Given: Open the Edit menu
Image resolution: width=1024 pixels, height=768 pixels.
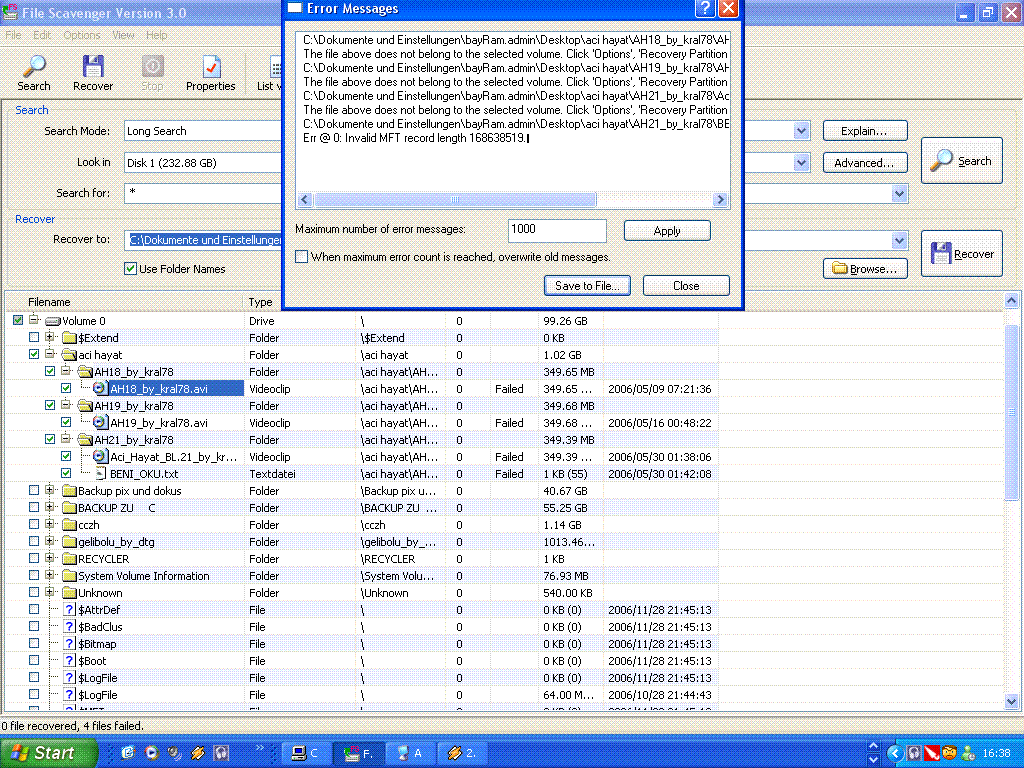Looking at the screenshot, I should click(x=42, y=35).
